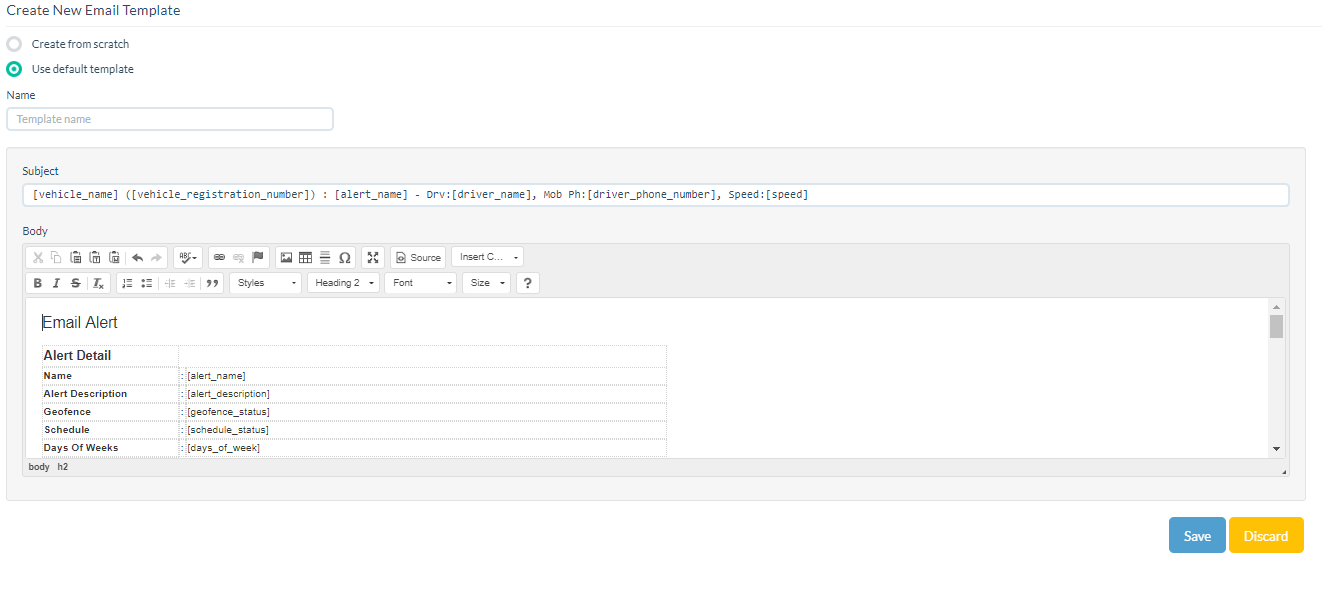1322x595 pixels.
Task: Insert a link using the toolbar
Action: tap(220, 257)
